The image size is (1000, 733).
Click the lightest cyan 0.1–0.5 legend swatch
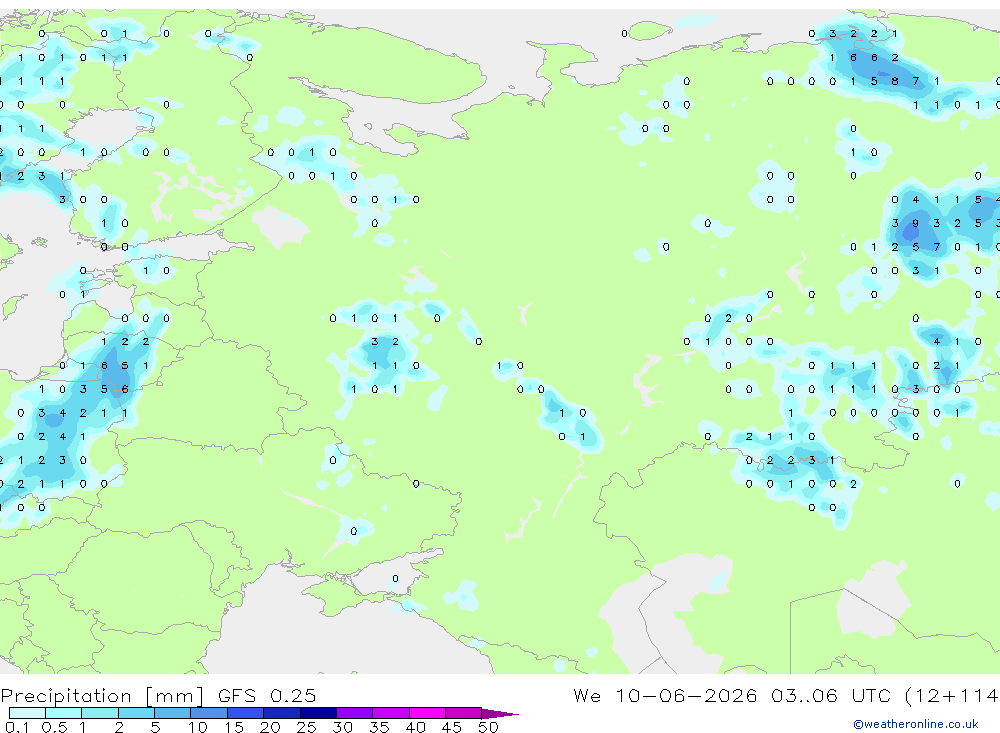click(x=27, y=713)
